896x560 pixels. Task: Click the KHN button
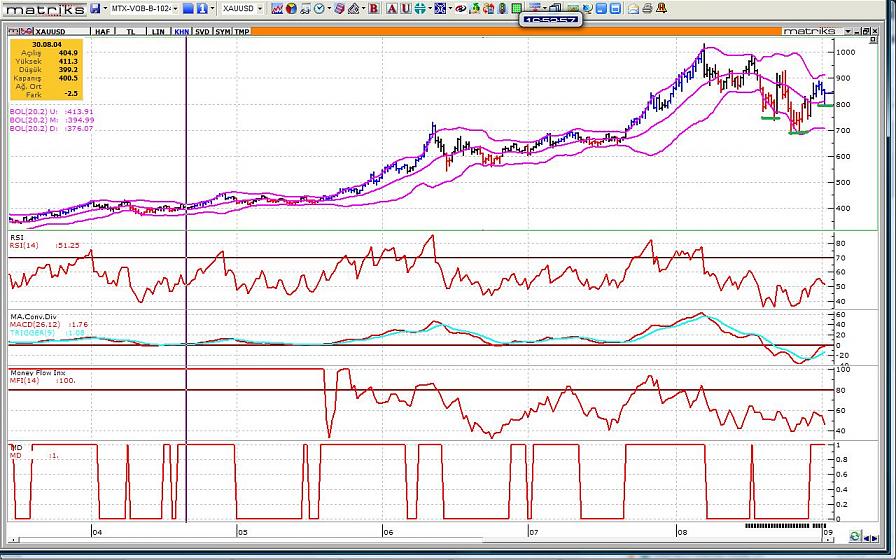tap(181, 31)
